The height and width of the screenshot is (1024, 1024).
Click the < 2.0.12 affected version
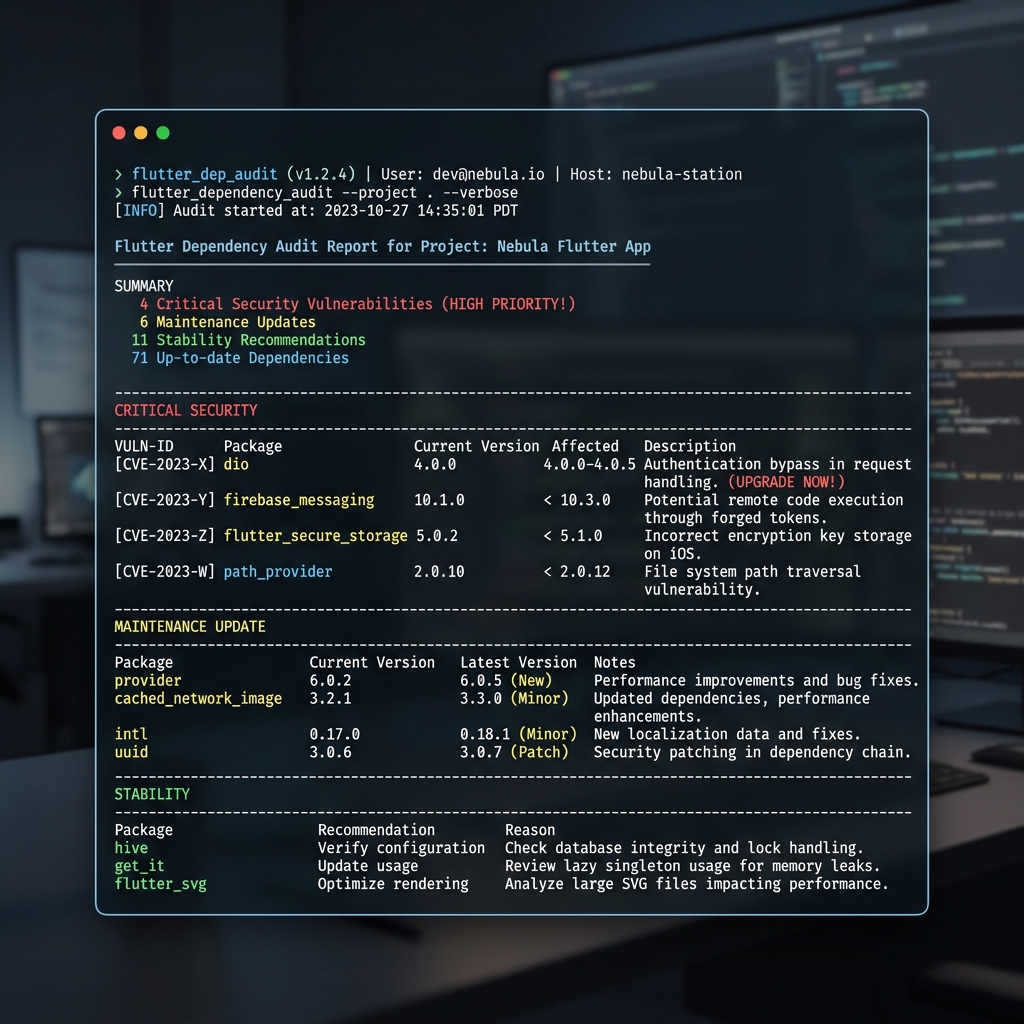coord(577,572)
